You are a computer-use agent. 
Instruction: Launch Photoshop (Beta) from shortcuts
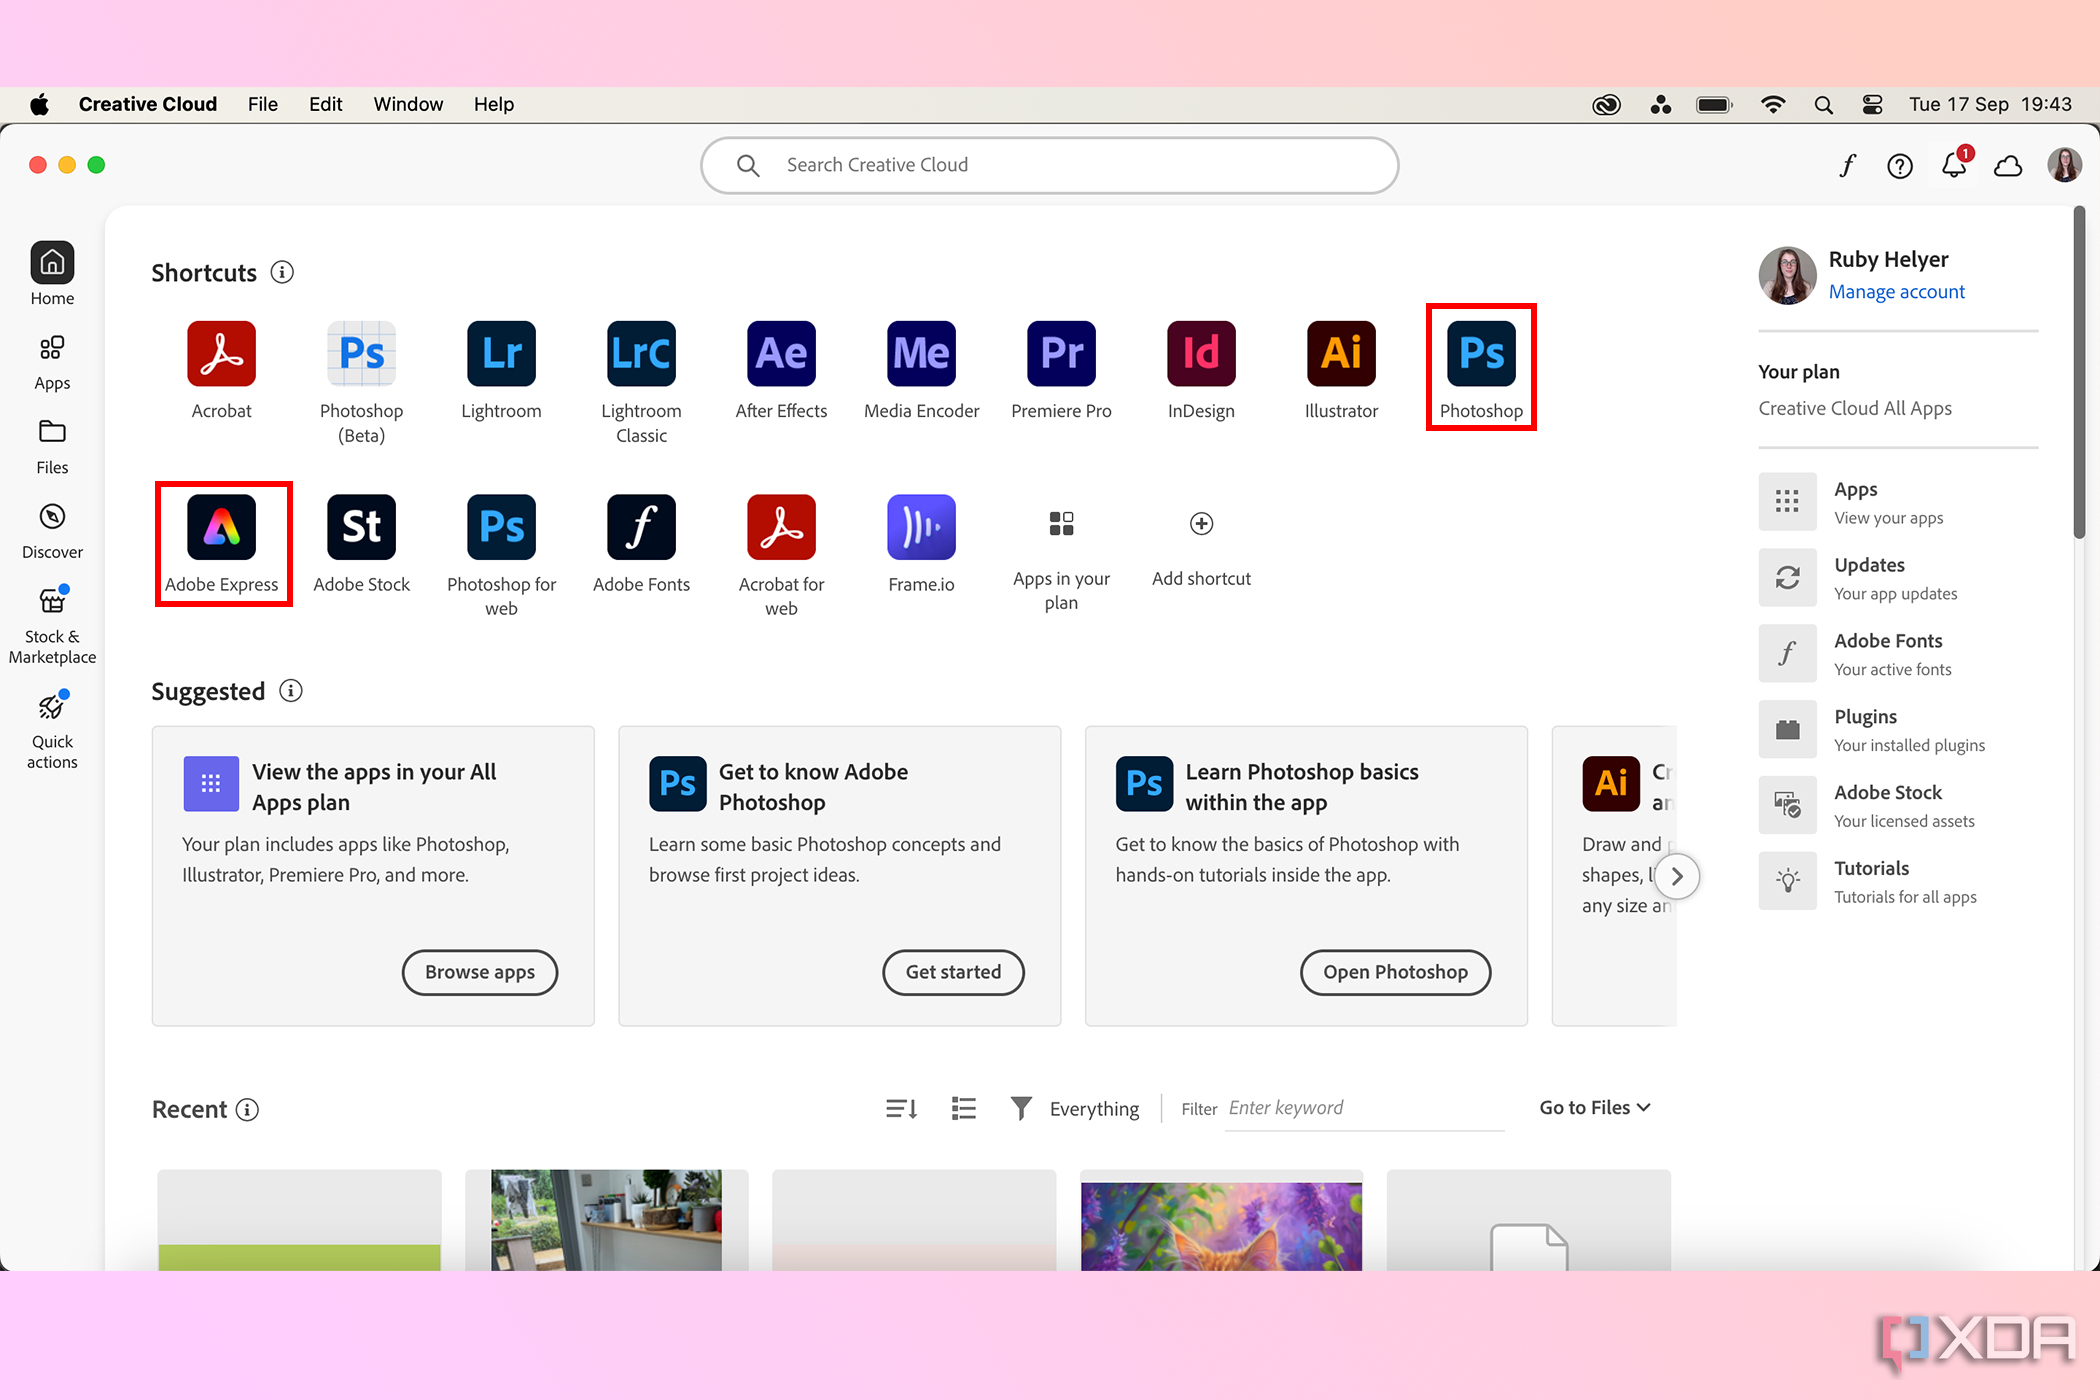click(361, 354)
